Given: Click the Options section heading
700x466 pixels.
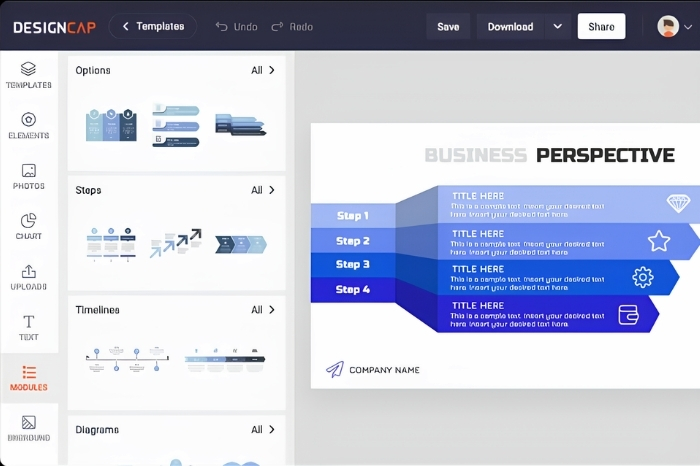Looking at the screenshot, I should 93,71.
